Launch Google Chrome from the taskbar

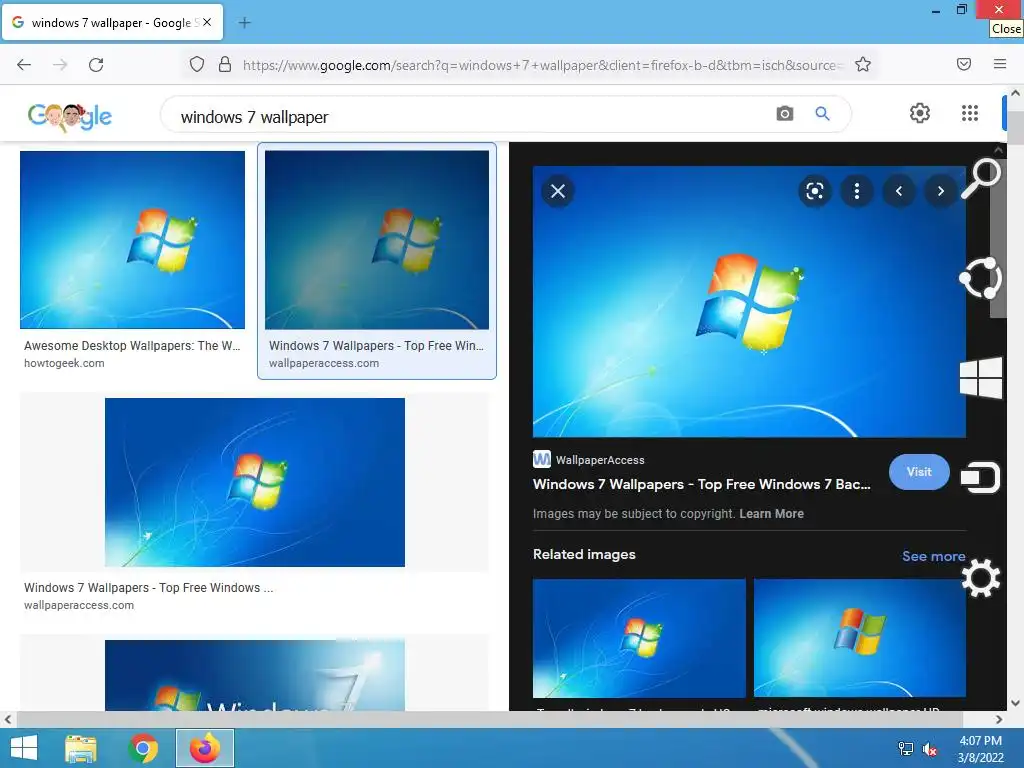143,748
